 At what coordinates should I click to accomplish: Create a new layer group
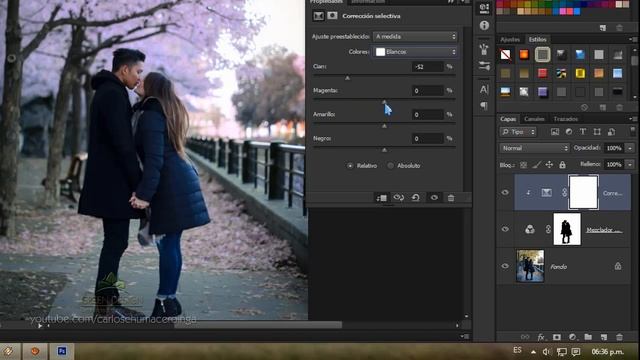point(588,337)
